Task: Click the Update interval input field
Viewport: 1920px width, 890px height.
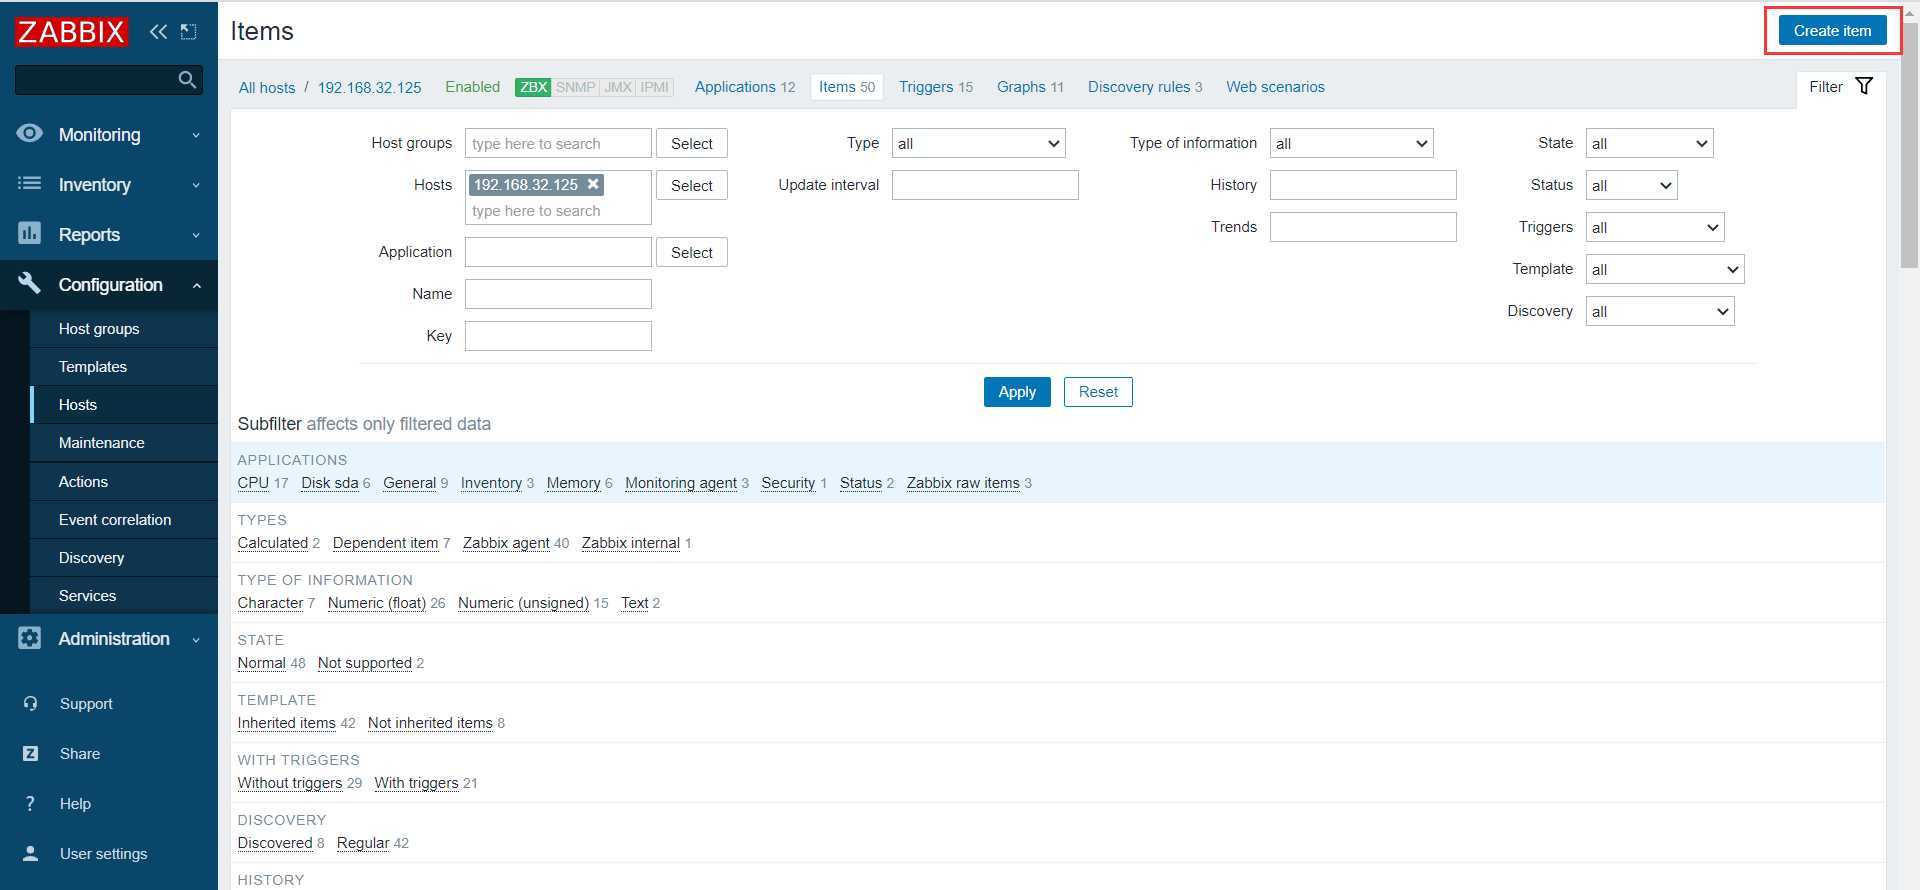Action: click(x=985, y=185)
